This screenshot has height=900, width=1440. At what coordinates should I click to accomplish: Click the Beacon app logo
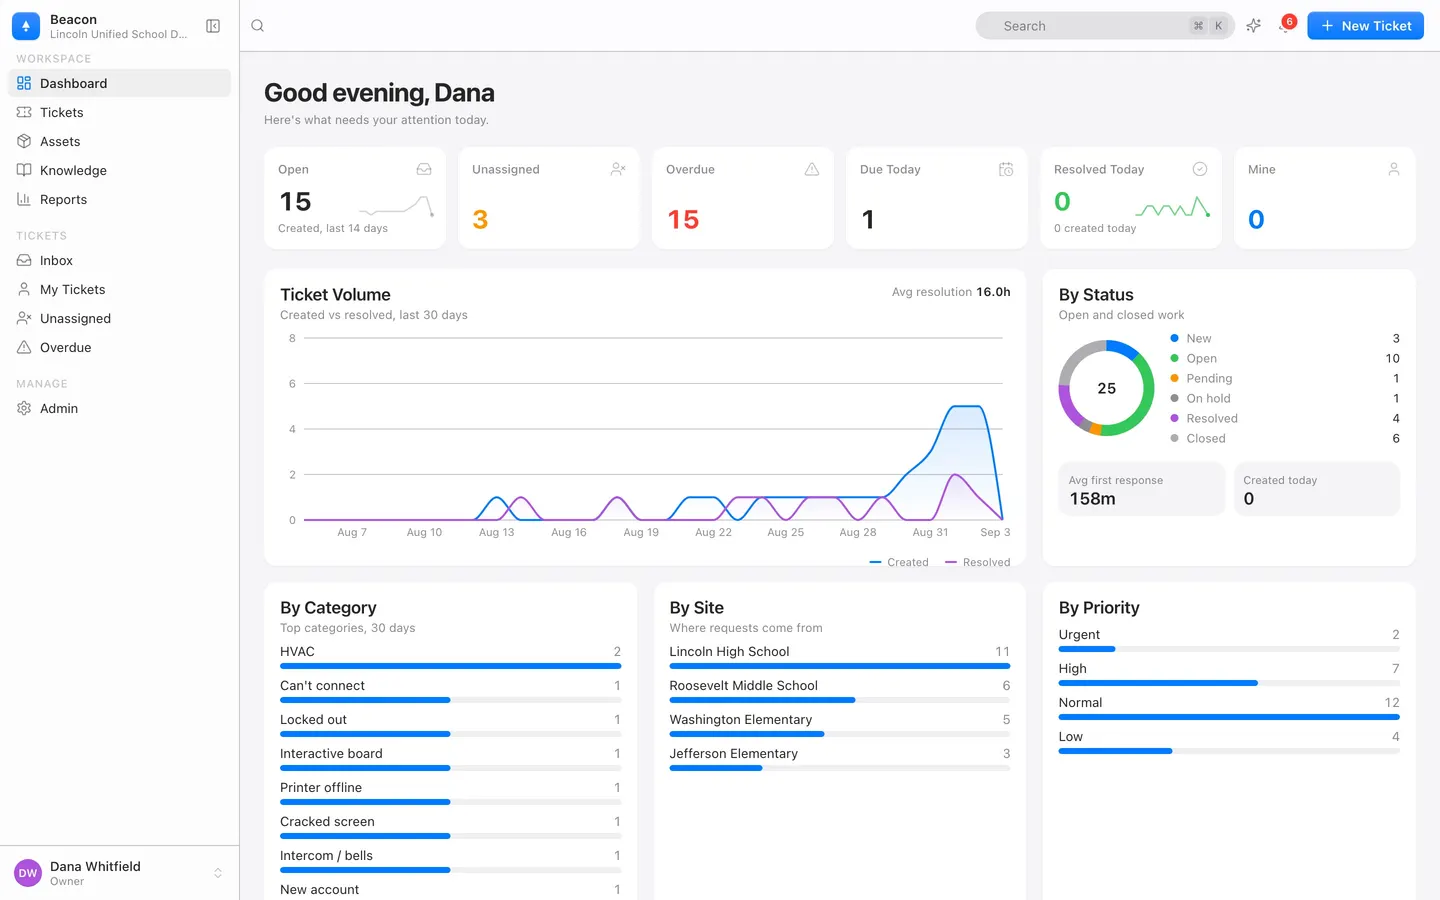(x=26, y=26)
